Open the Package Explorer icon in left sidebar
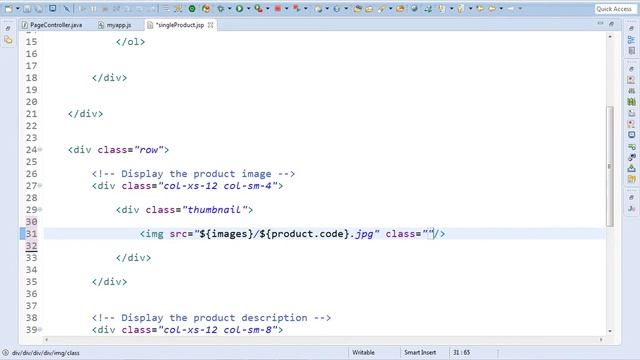 (x=9, y=40)
